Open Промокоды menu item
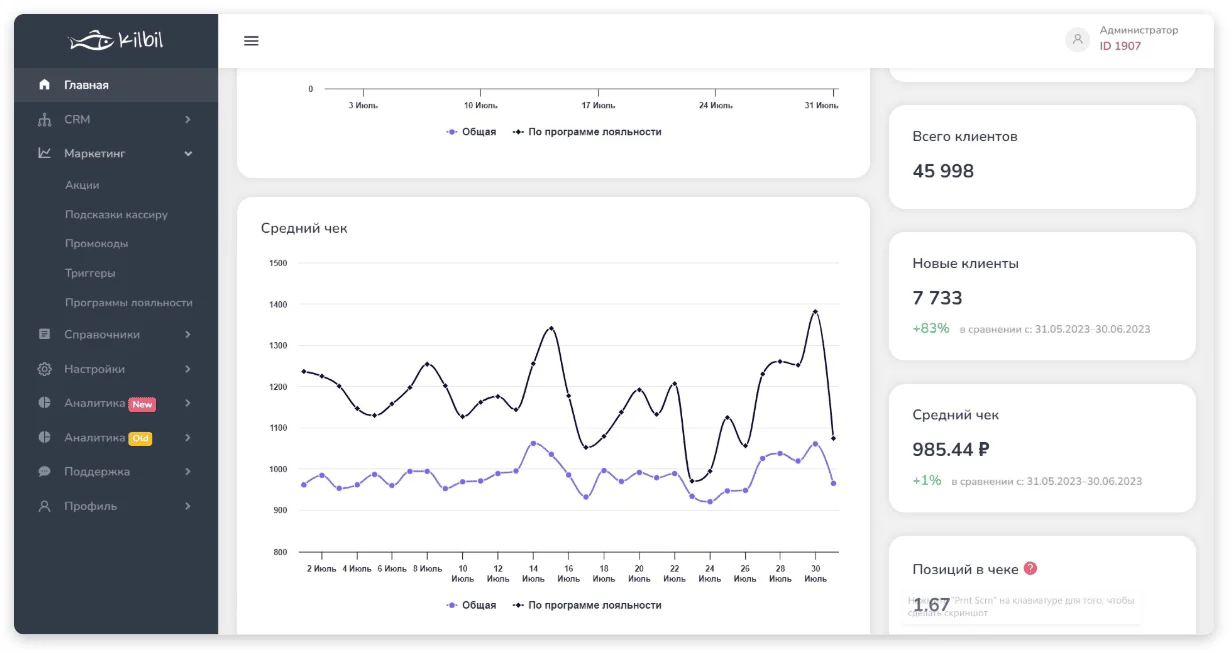Viewport: 1232px width, 653px height. (96, 243)
